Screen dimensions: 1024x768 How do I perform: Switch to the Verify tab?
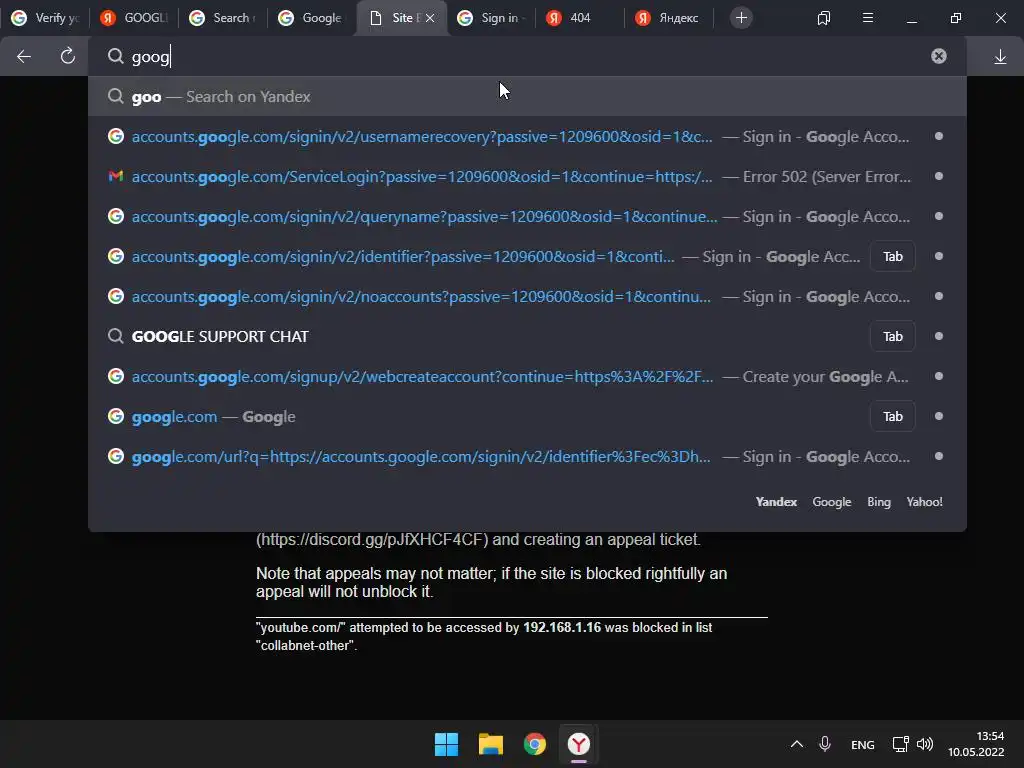pos(44,18)
